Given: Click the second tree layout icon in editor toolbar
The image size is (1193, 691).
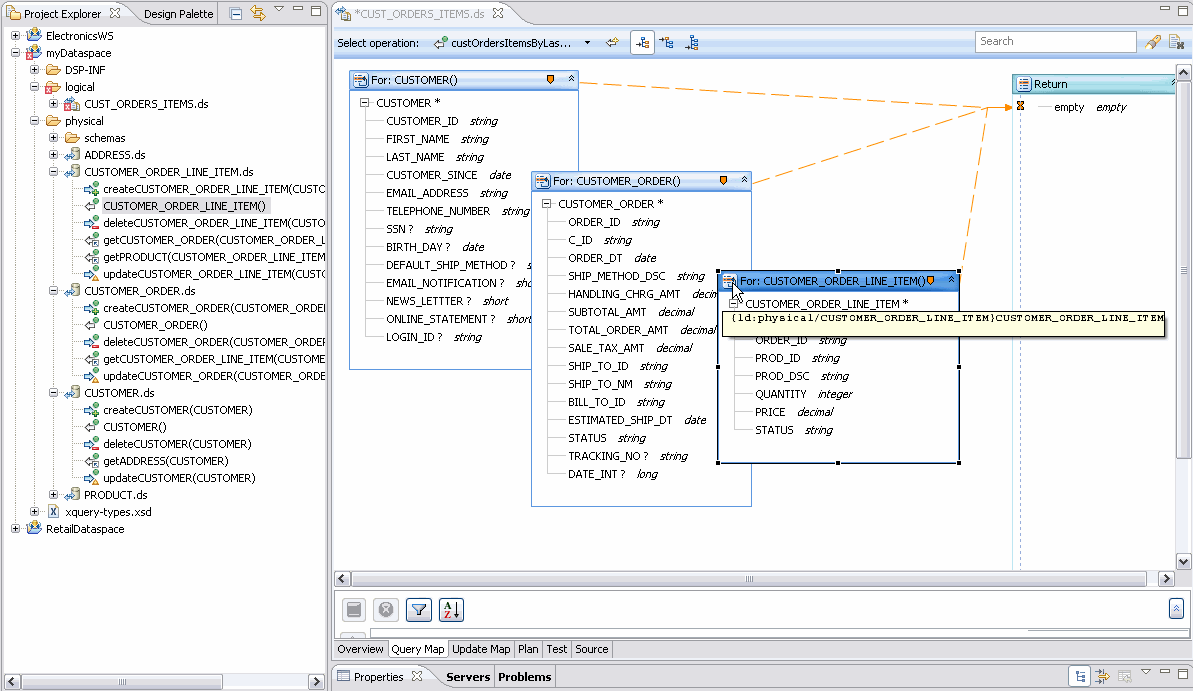Looking at the screenshot, I should (666, 43).
